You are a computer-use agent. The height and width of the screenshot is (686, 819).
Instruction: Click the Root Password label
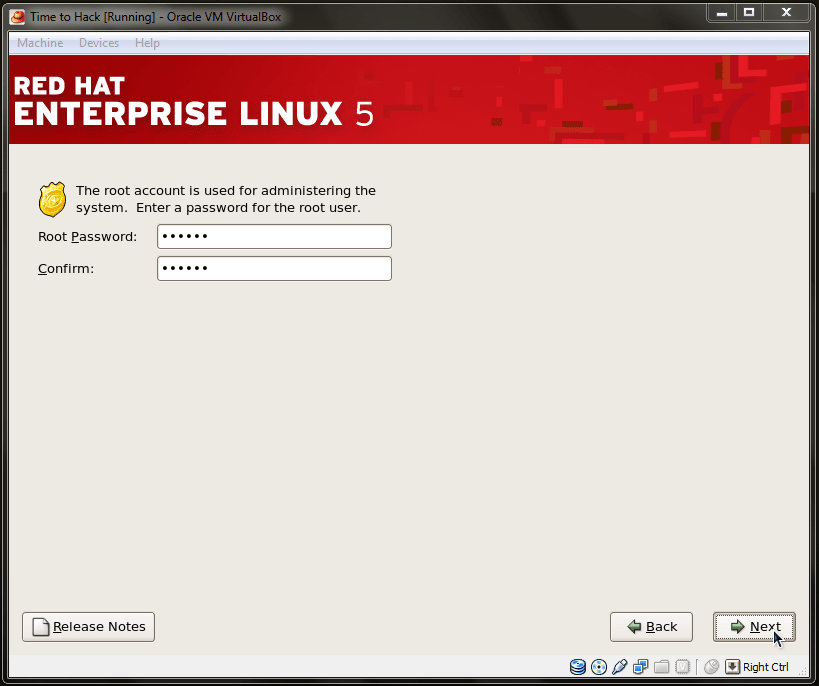click(x=87, y=237)
